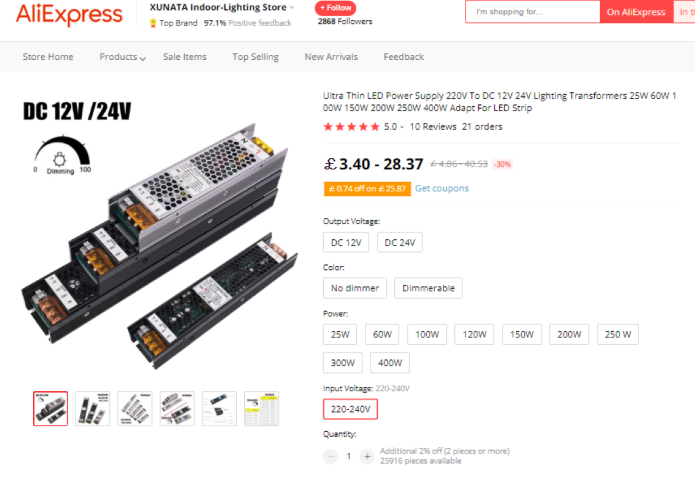Click the Get coupons link

pos(442,188)
